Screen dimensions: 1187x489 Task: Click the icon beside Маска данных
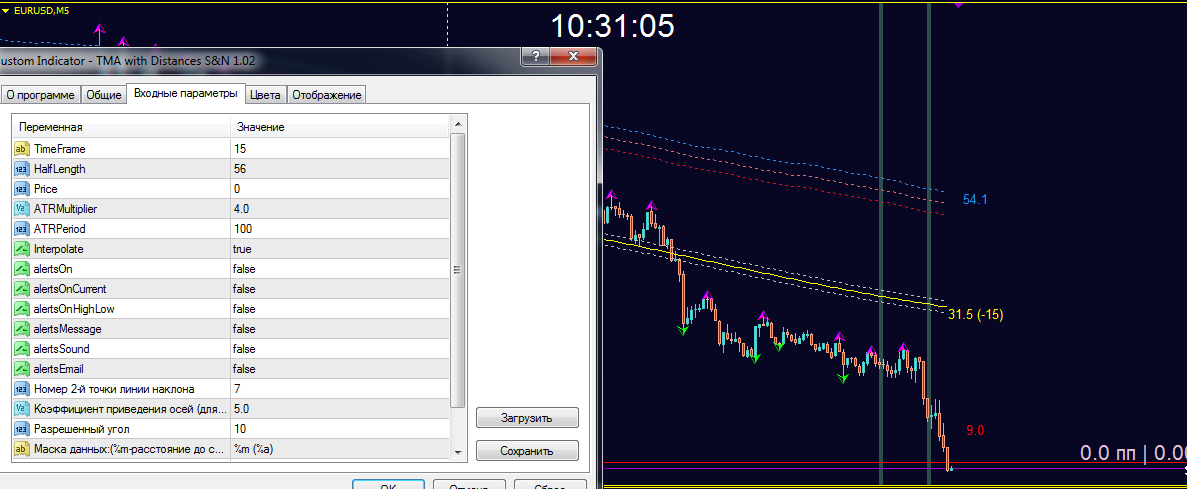pos(21,449)
